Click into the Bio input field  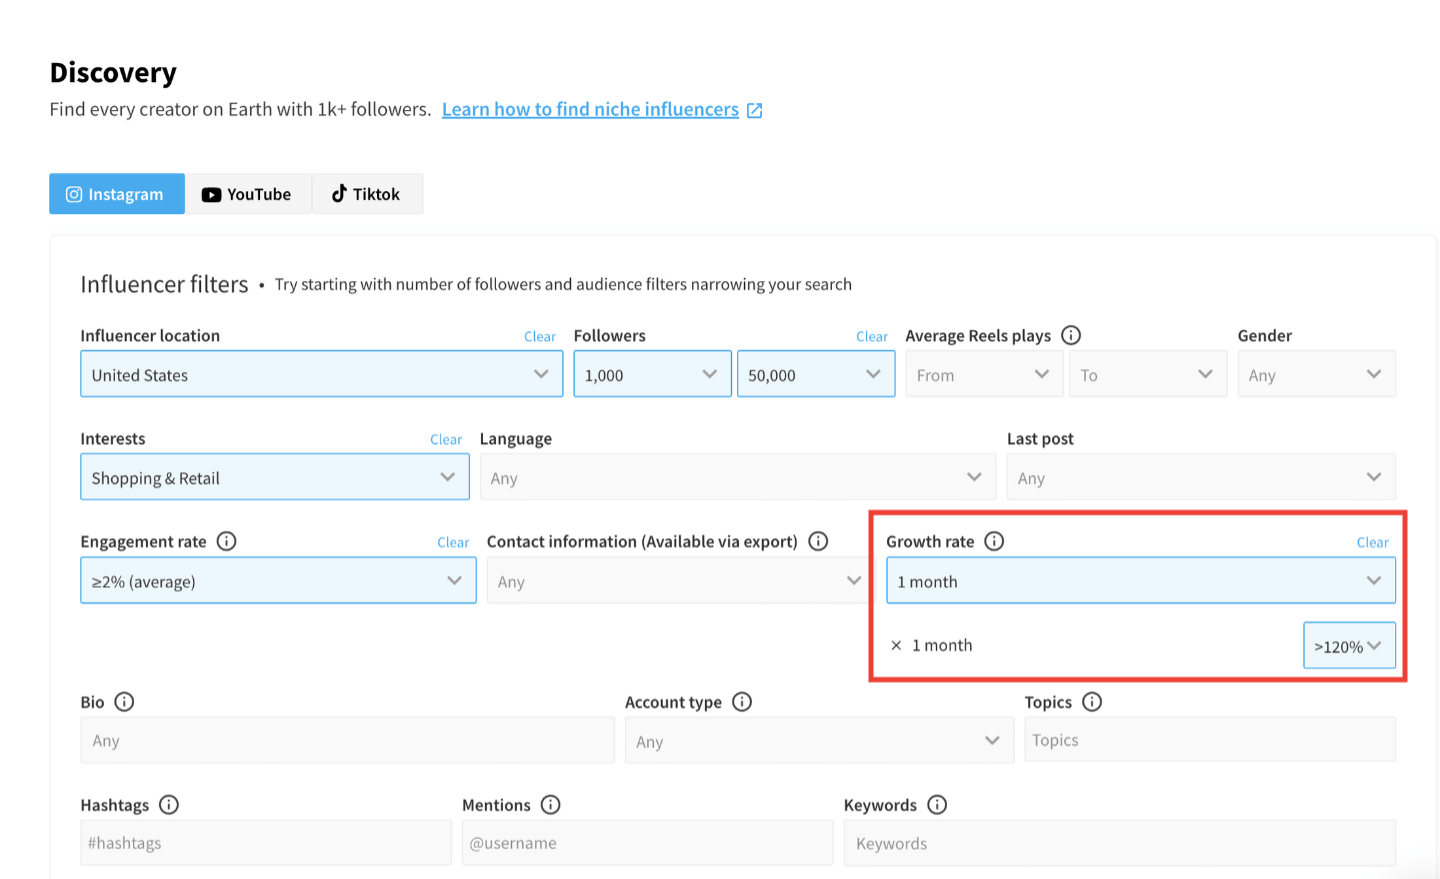(x=347, y=740)
